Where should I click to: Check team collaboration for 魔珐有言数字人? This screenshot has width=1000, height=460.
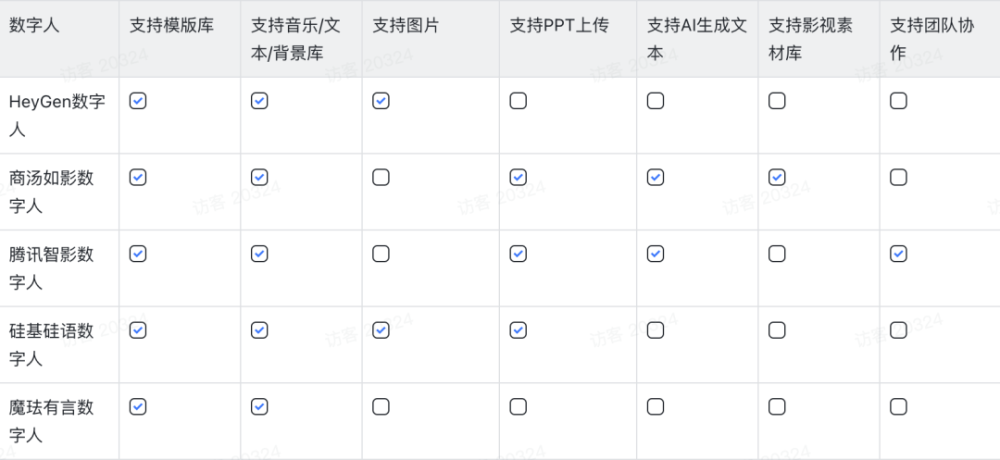point(899,407)
